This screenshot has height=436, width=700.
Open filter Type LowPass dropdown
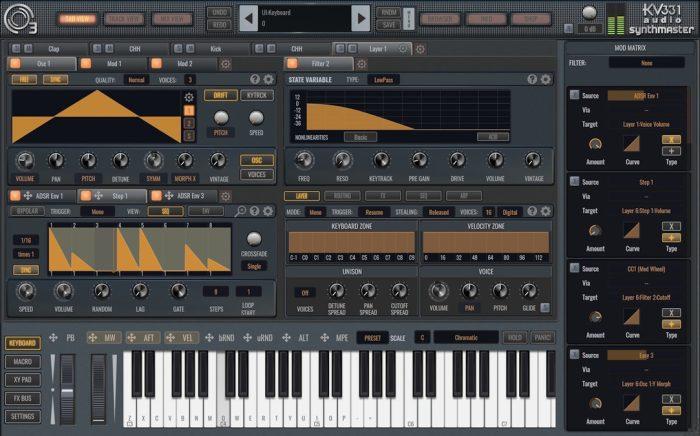tap(383, 80)
